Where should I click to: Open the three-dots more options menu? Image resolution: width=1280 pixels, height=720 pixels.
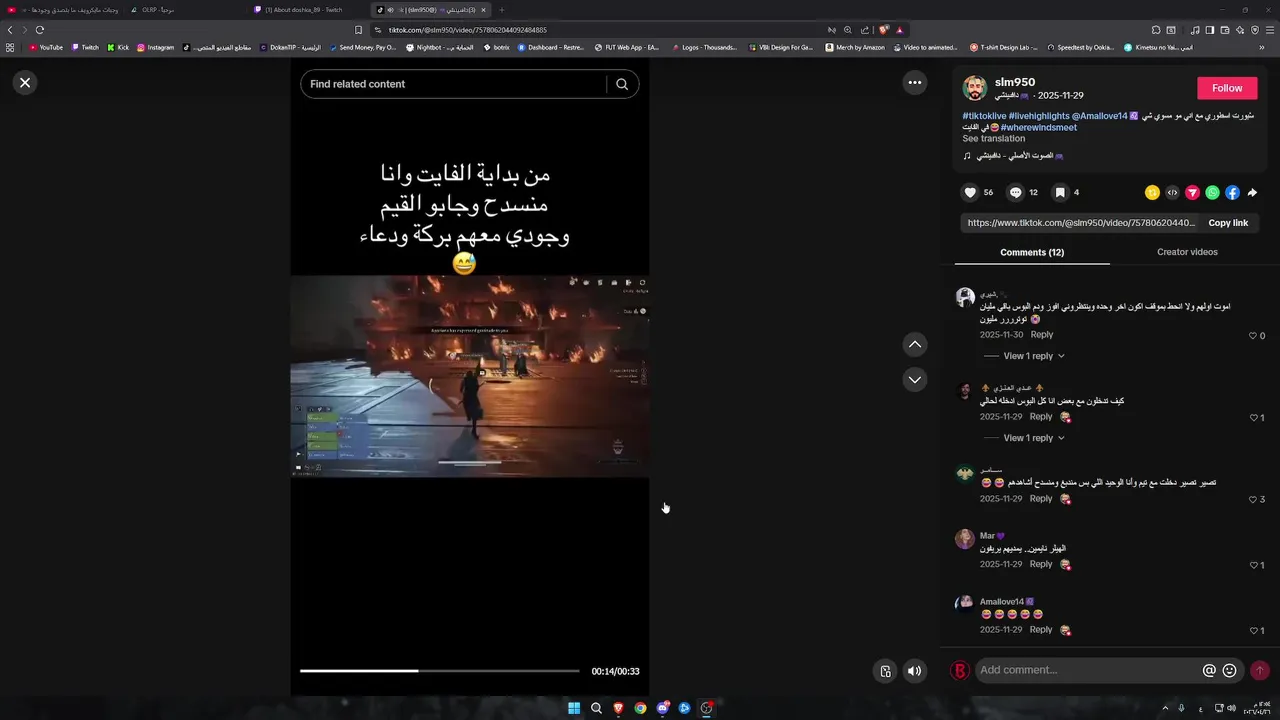[914, 83]
